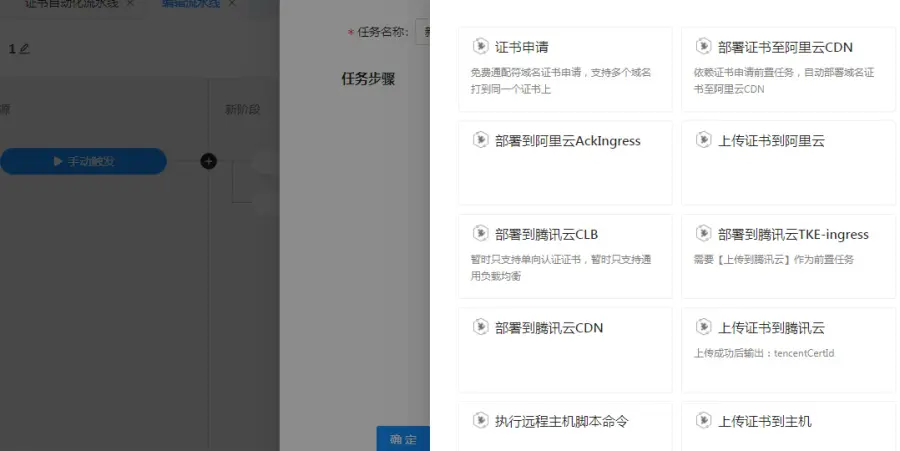The height and width of the screenshot is (451, 900).
Task: Add a stage with the plus circle icon
Action: point(208,161)
